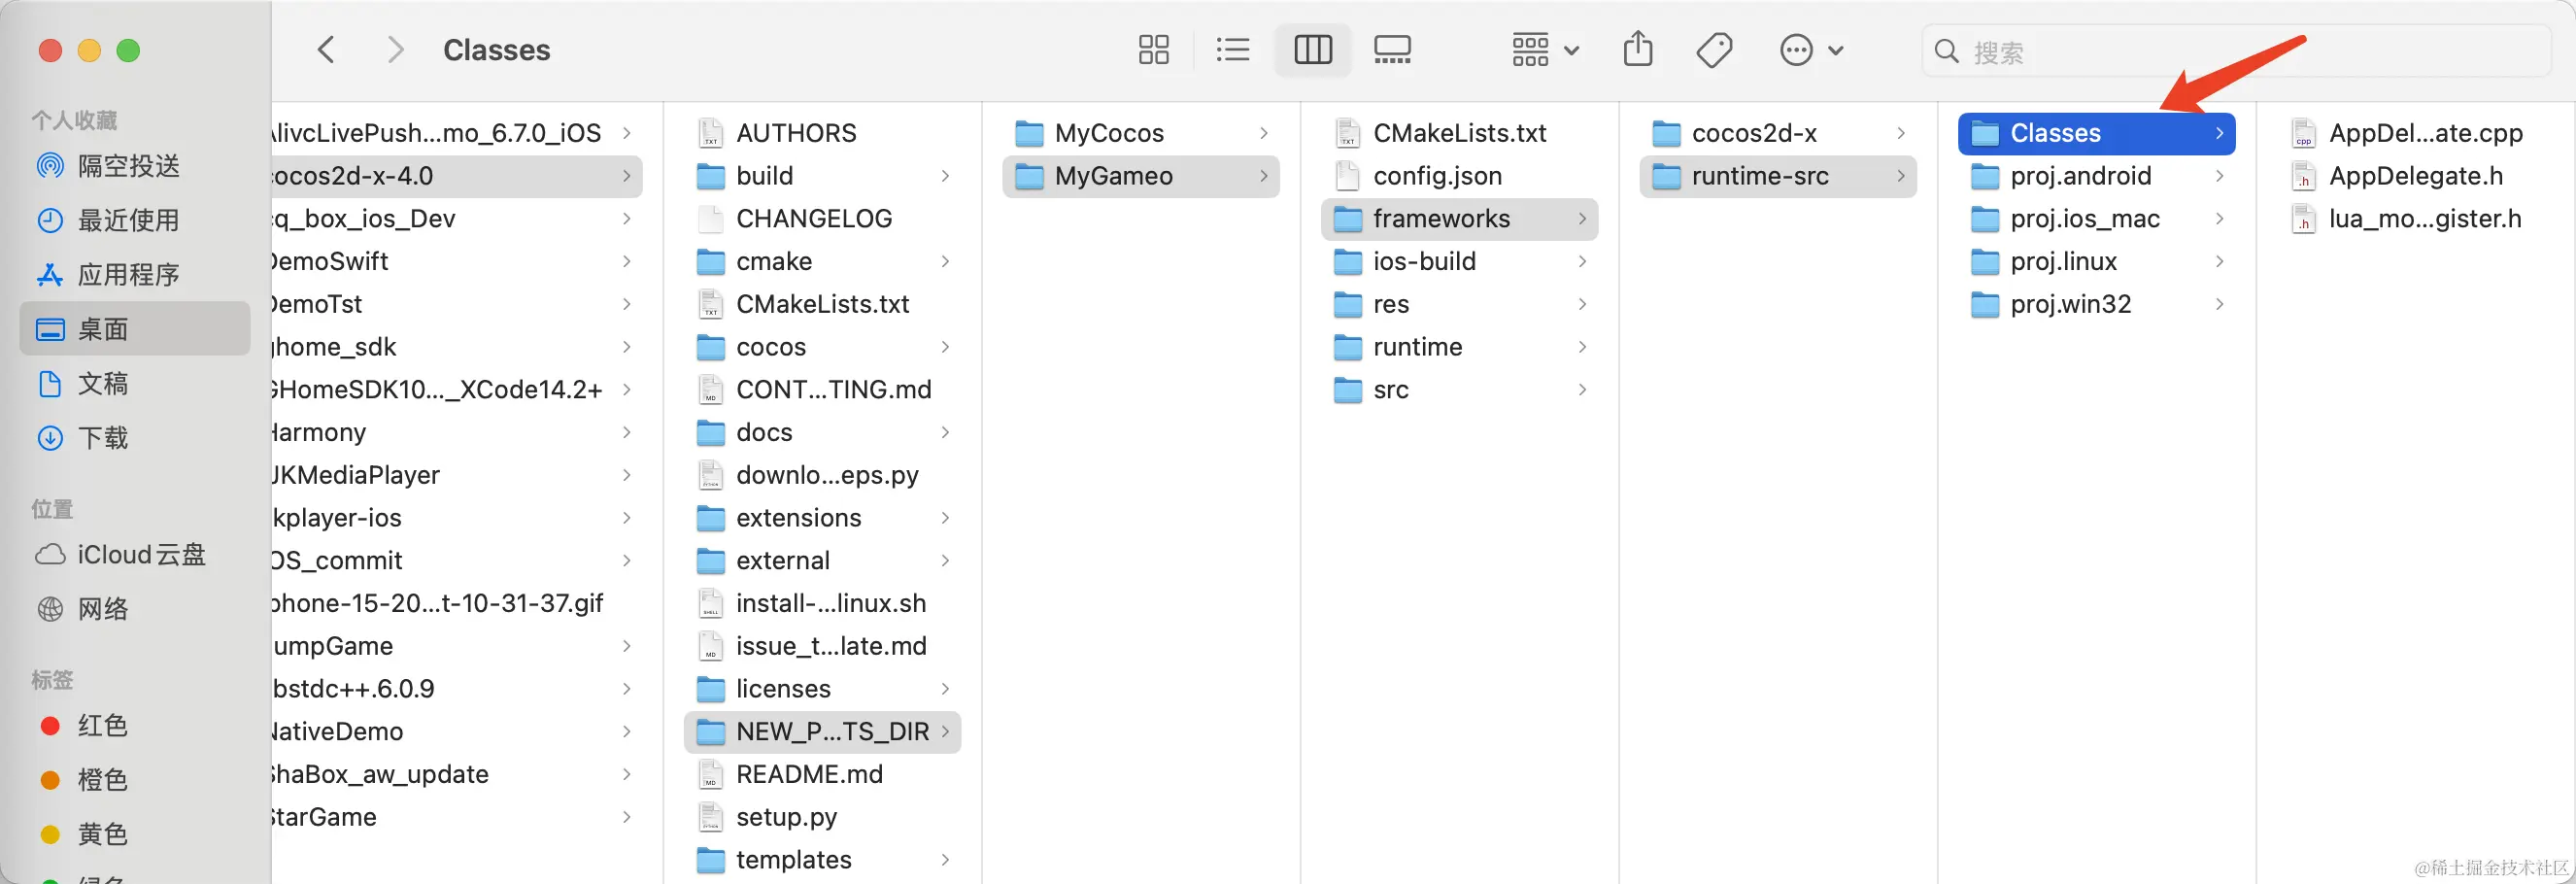Image resolution: width=2576 pixels, height=884 pixels.
Task: Expand the cocos folder chevron
Action: point(945,347)
